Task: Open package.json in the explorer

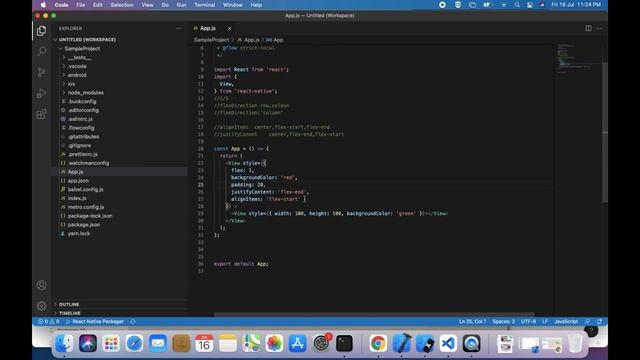Action: point(84,224)
